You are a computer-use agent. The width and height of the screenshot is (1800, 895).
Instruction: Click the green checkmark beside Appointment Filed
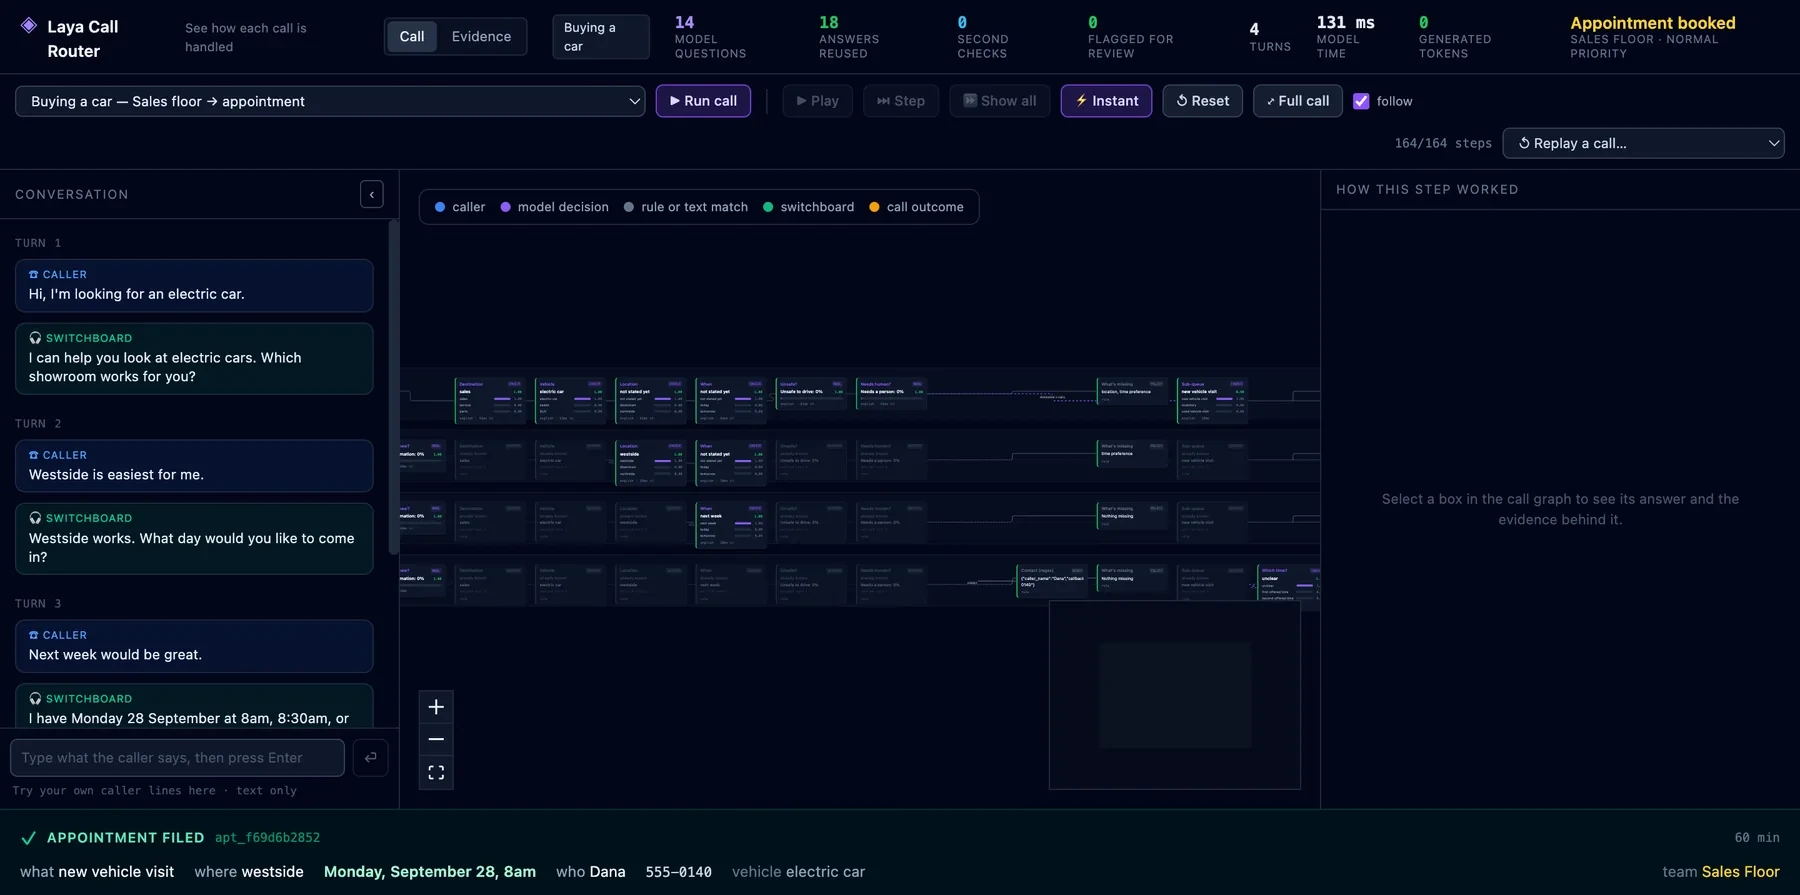pos(28,838)
